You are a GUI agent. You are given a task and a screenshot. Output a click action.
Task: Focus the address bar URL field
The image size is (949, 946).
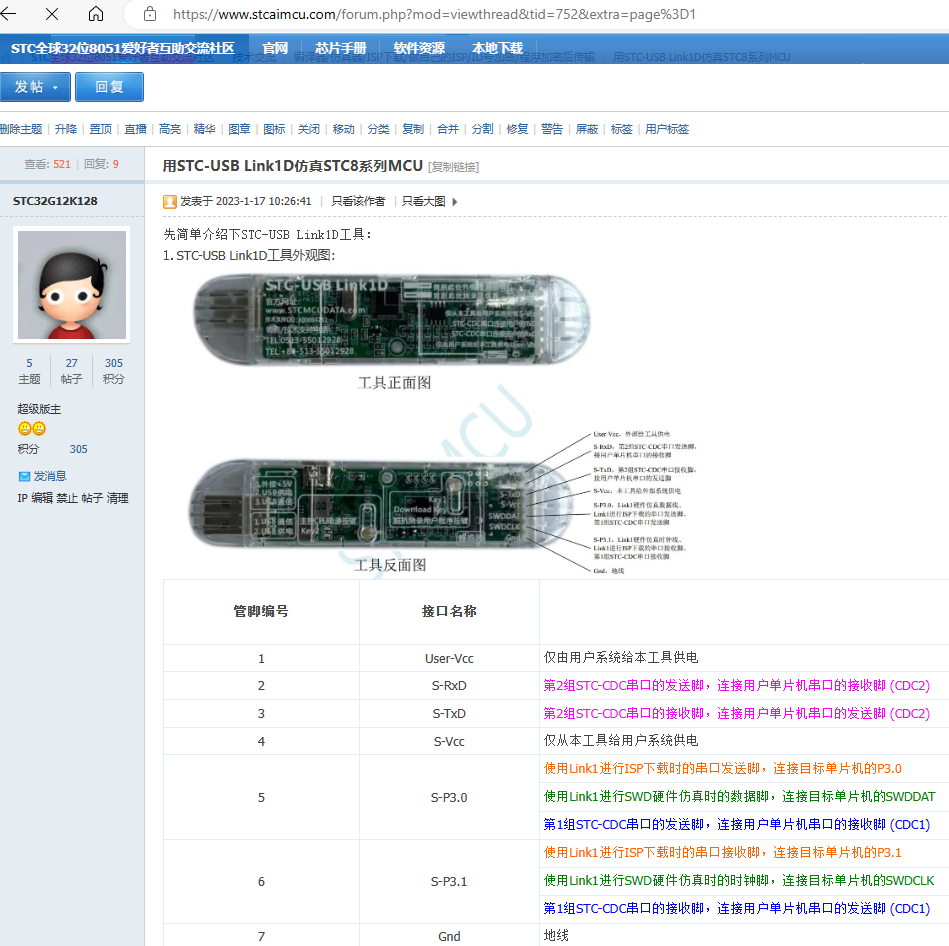click(435, 14)
